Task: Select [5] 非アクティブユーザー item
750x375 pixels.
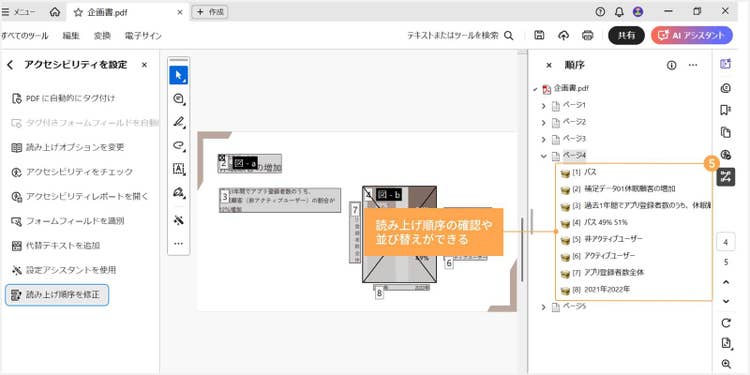Action: [602, 239]
